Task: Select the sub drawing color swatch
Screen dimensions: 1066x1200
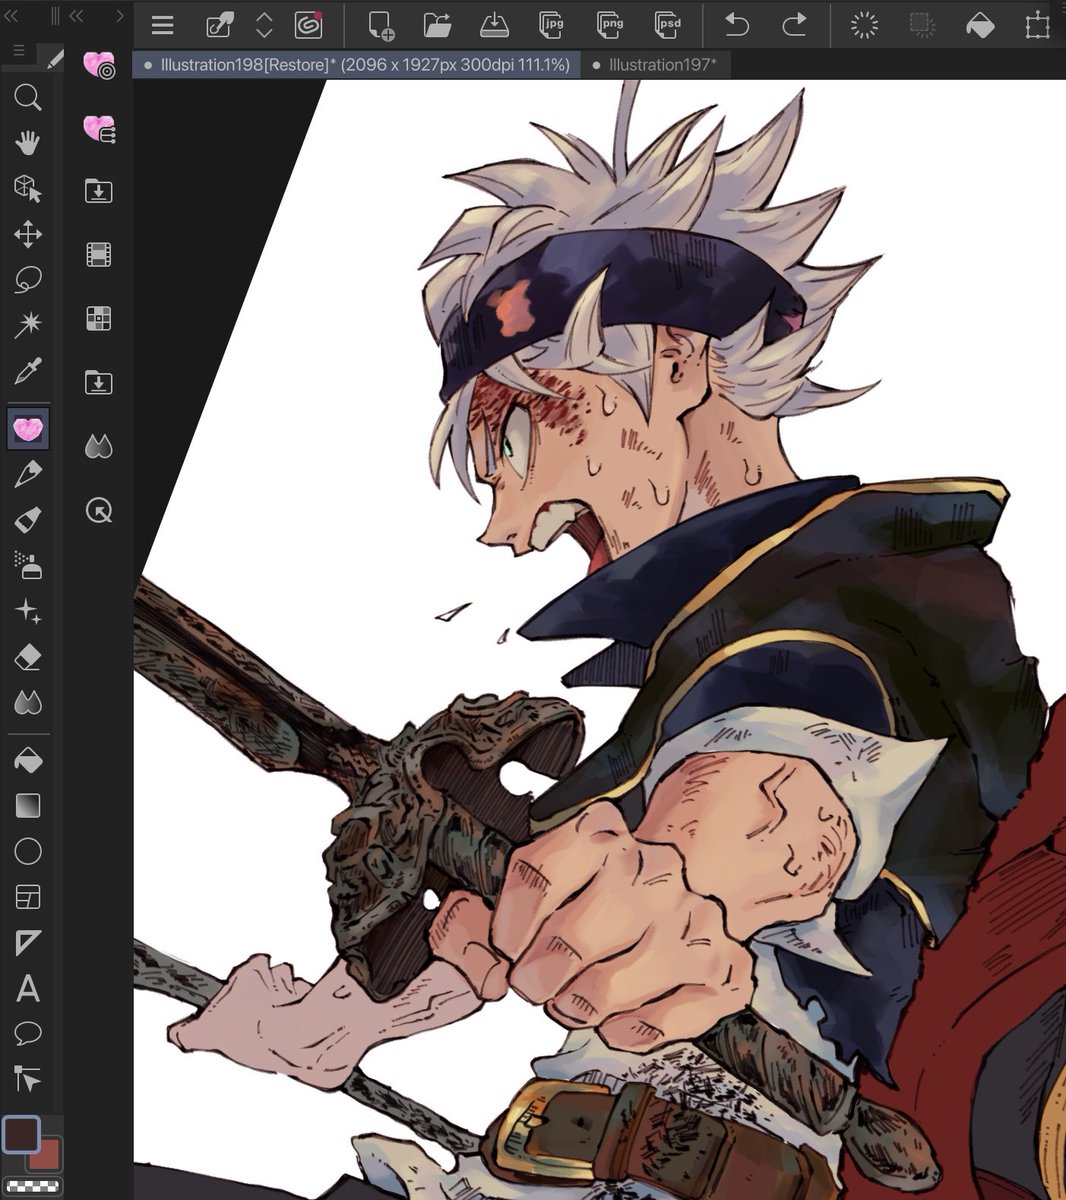Action: [48, 1155]
